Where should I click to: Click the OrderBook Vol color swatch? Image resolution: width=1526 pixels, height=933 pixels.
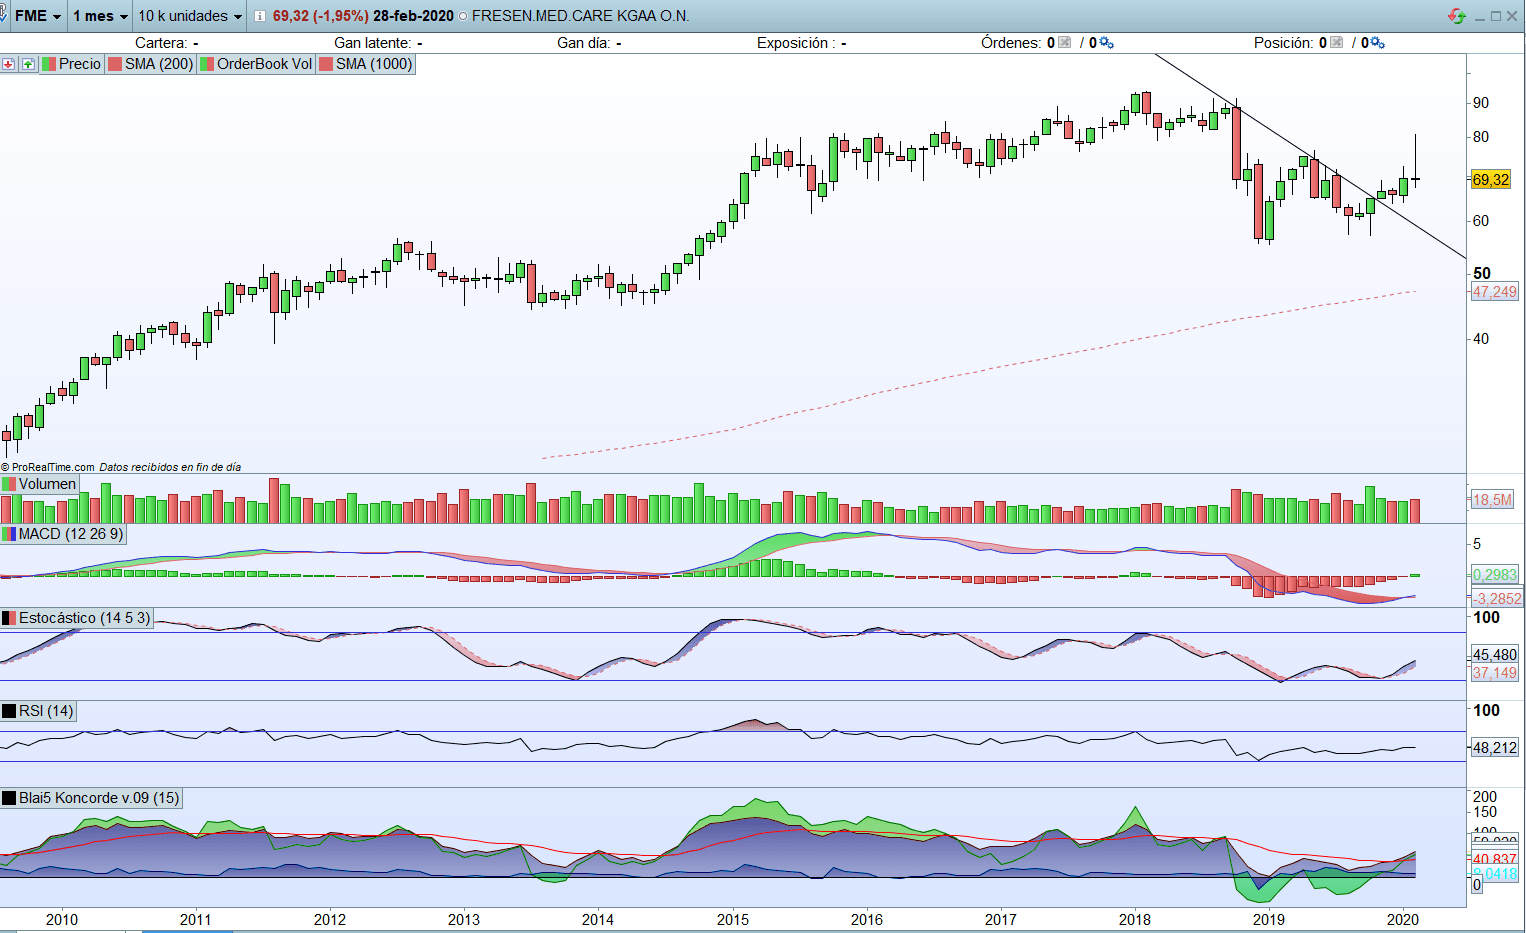point(207,64)
